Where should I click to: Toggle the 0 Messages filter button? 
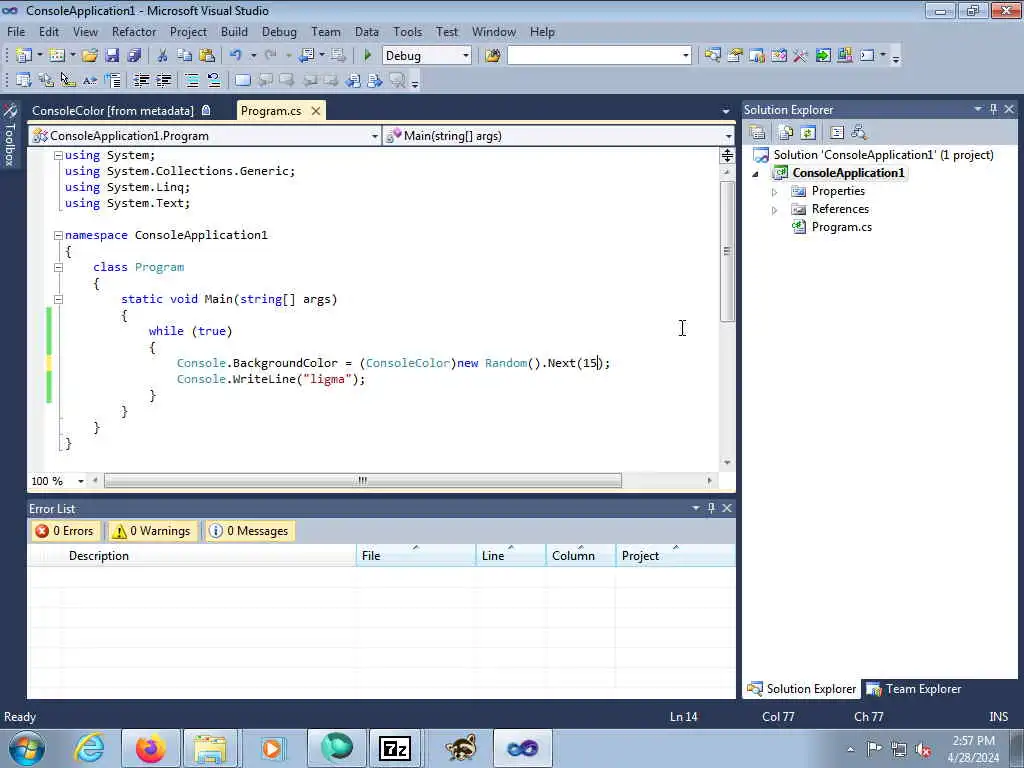pyautogui.click(x=249, y=531)
